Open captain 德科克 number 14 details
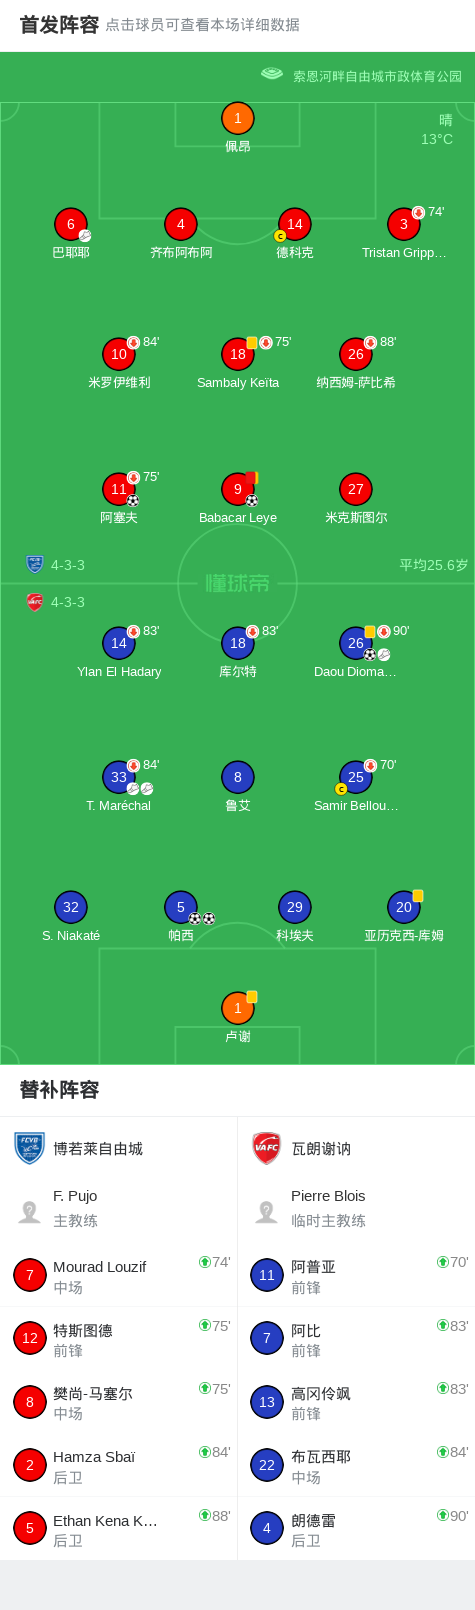The height and width of the screenshot is (1610, 475). click(x=294, y=224)
